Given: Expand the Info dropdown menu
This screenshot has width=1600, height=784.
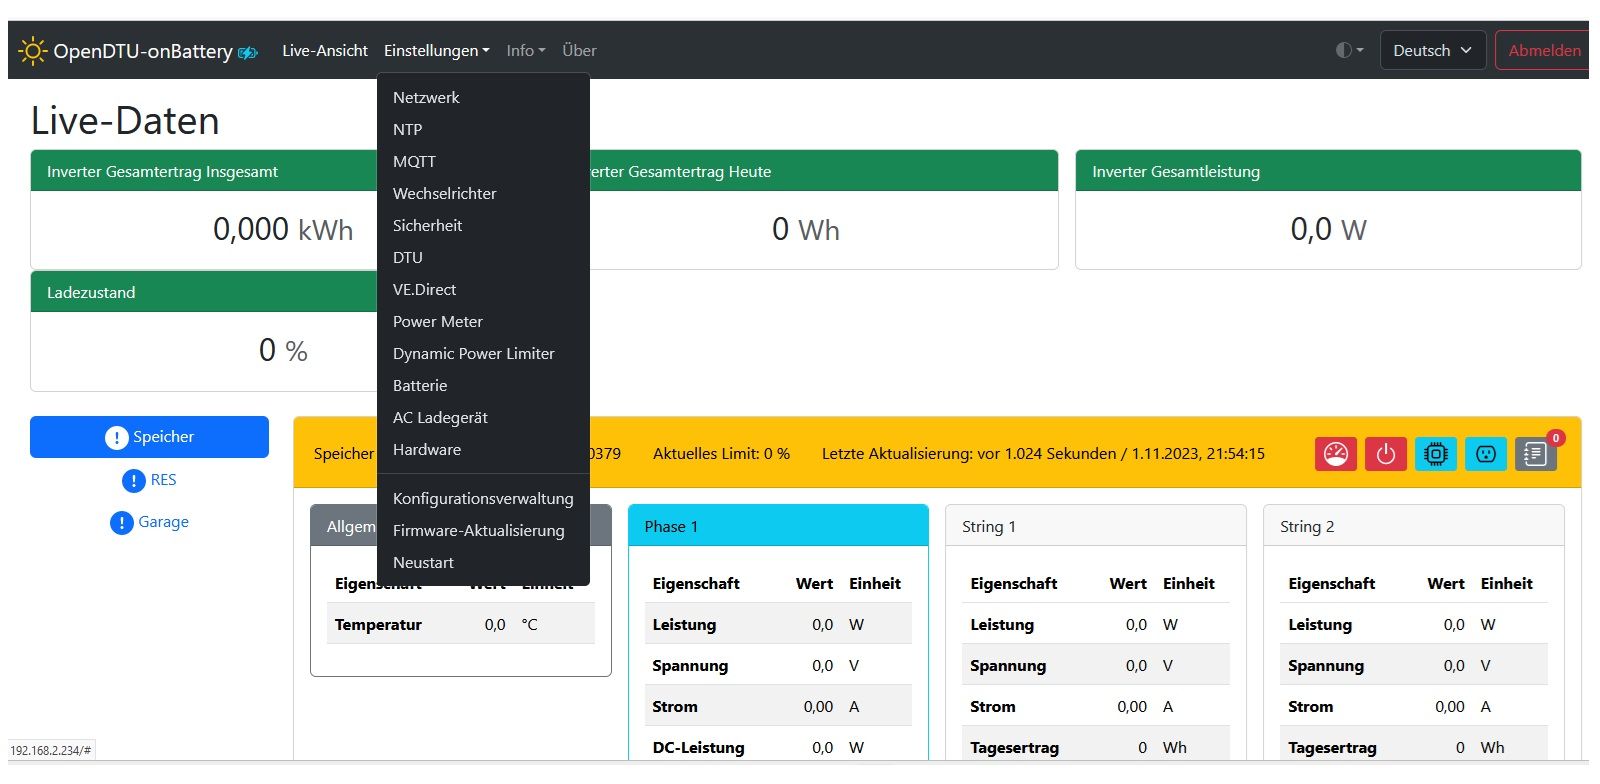Looking at the screenshot, I should pyautogui.click(x=526, y=50).
